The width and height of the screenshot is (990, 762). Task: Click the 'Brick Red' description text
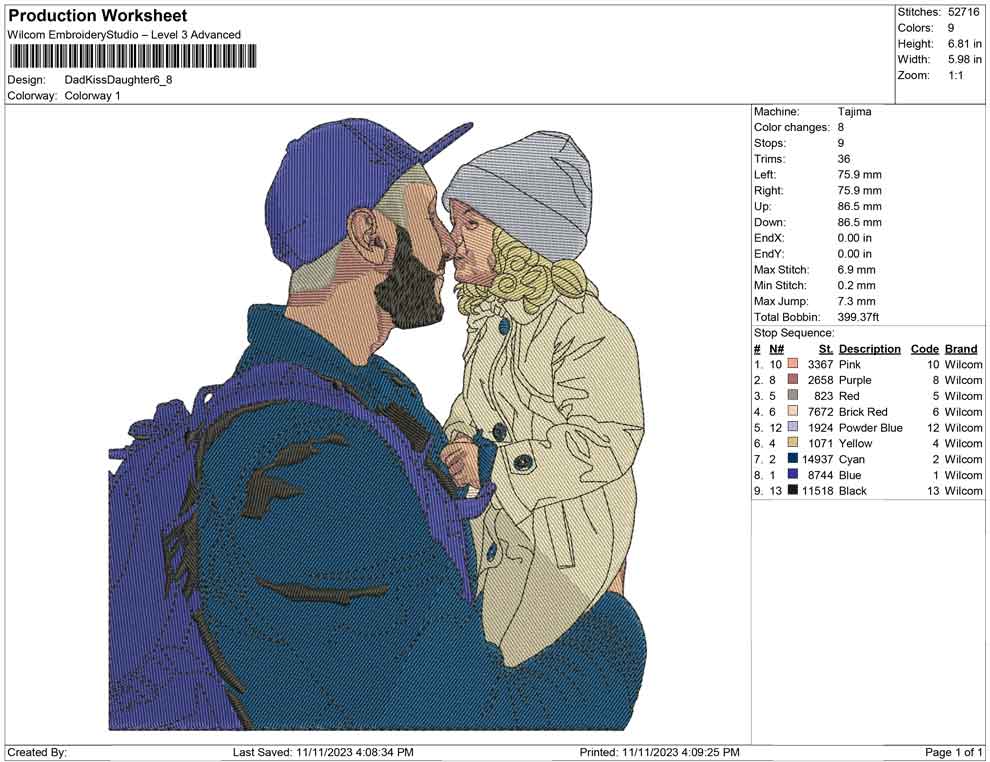[x=863, y=412]
